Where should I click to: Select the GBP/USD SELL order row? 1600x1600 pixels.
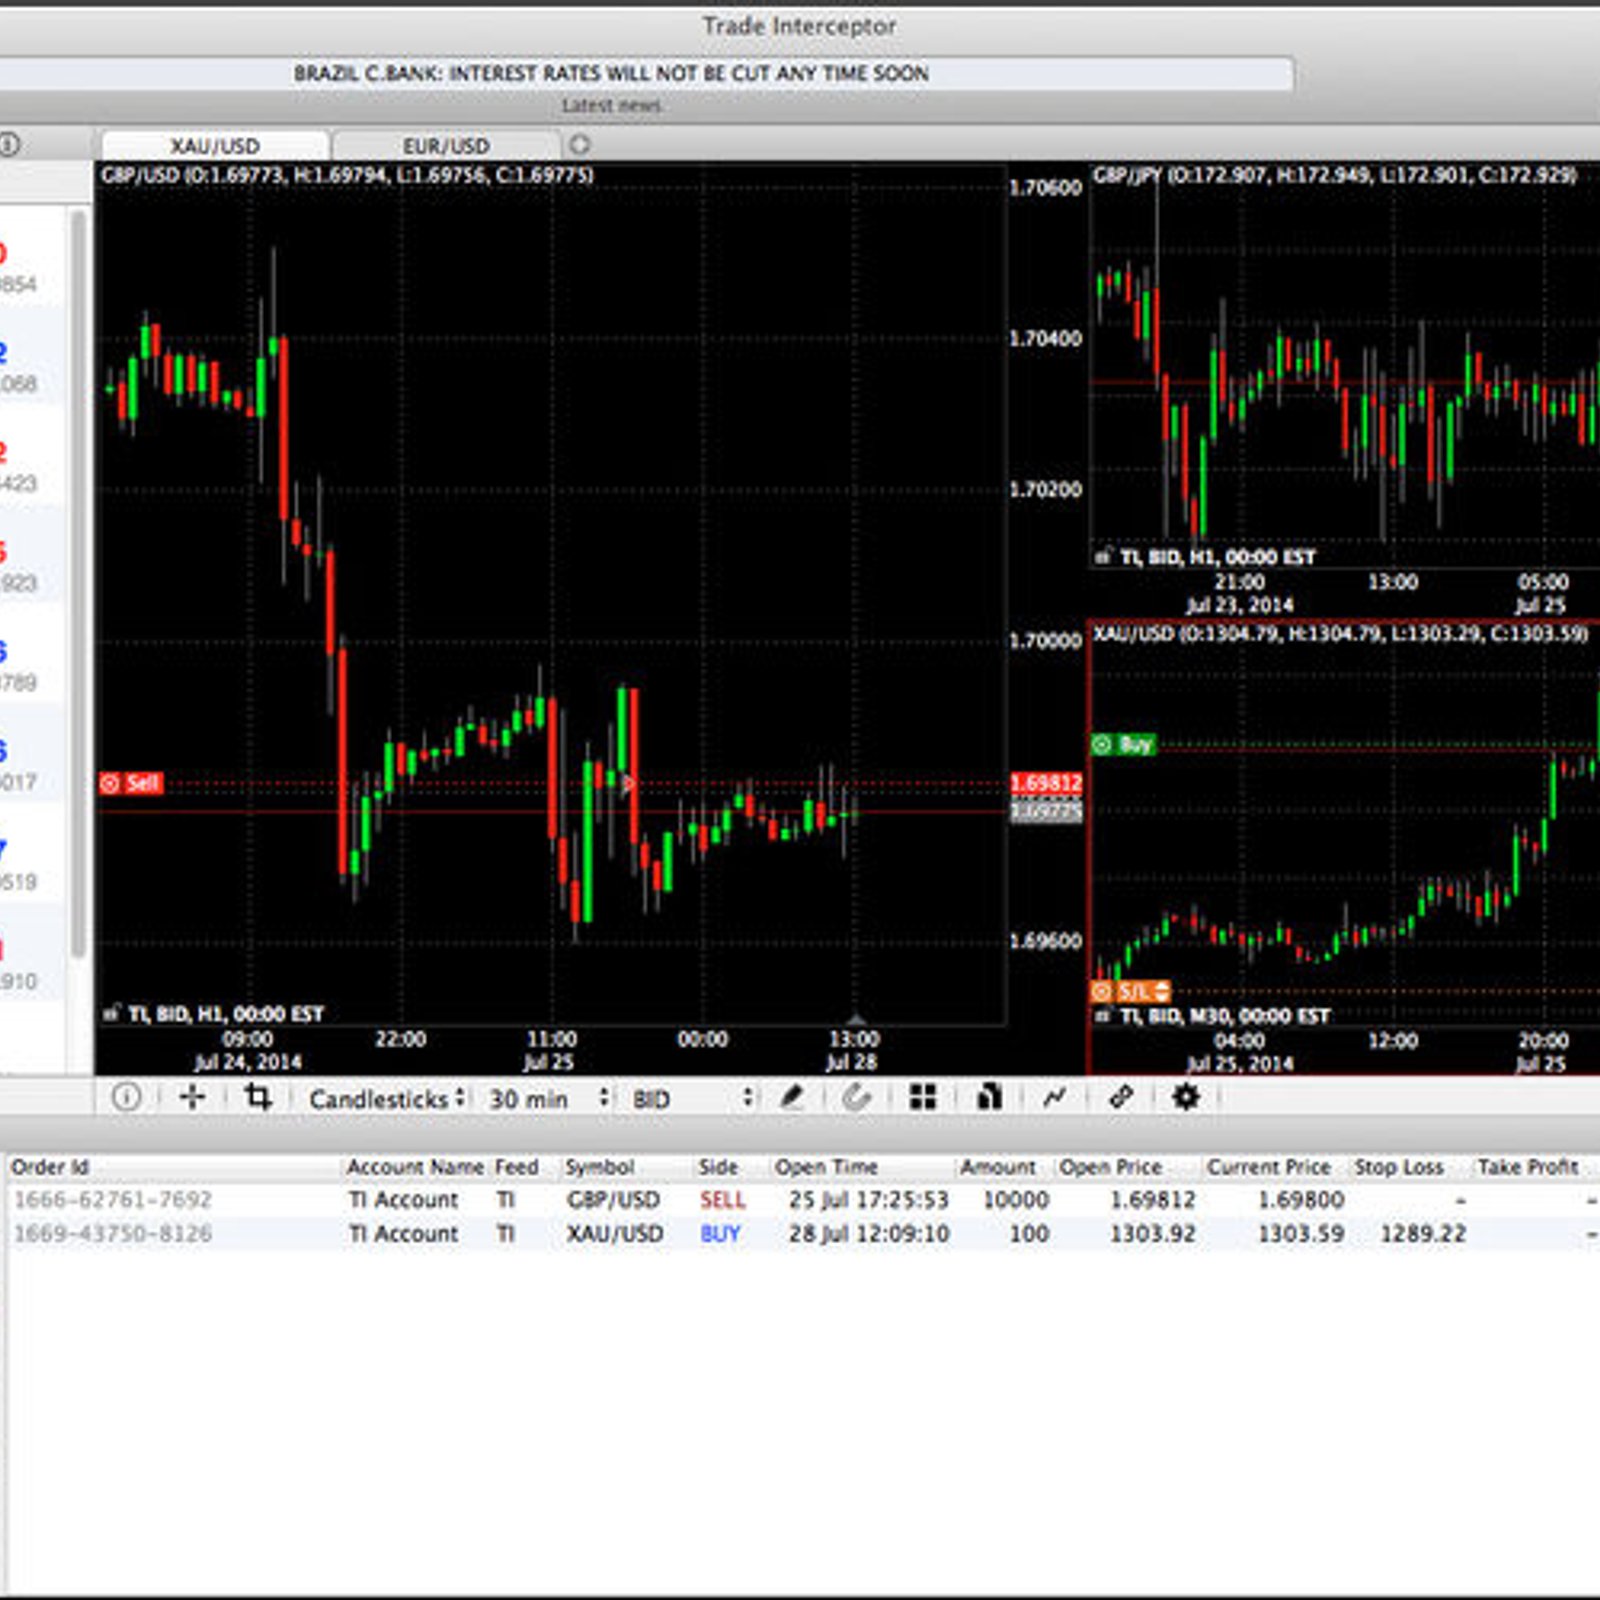pos(803,1199)
